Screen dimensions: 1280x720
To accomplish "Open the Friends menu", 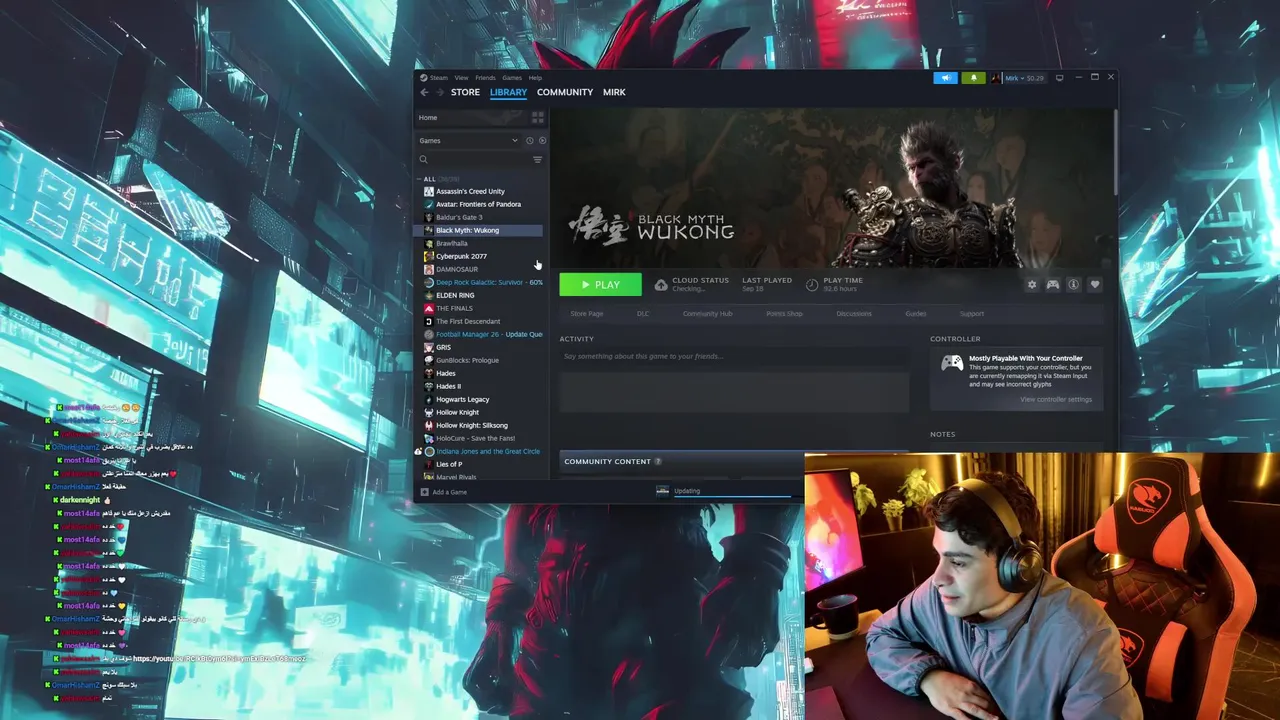I will click(x=485, y=77).
